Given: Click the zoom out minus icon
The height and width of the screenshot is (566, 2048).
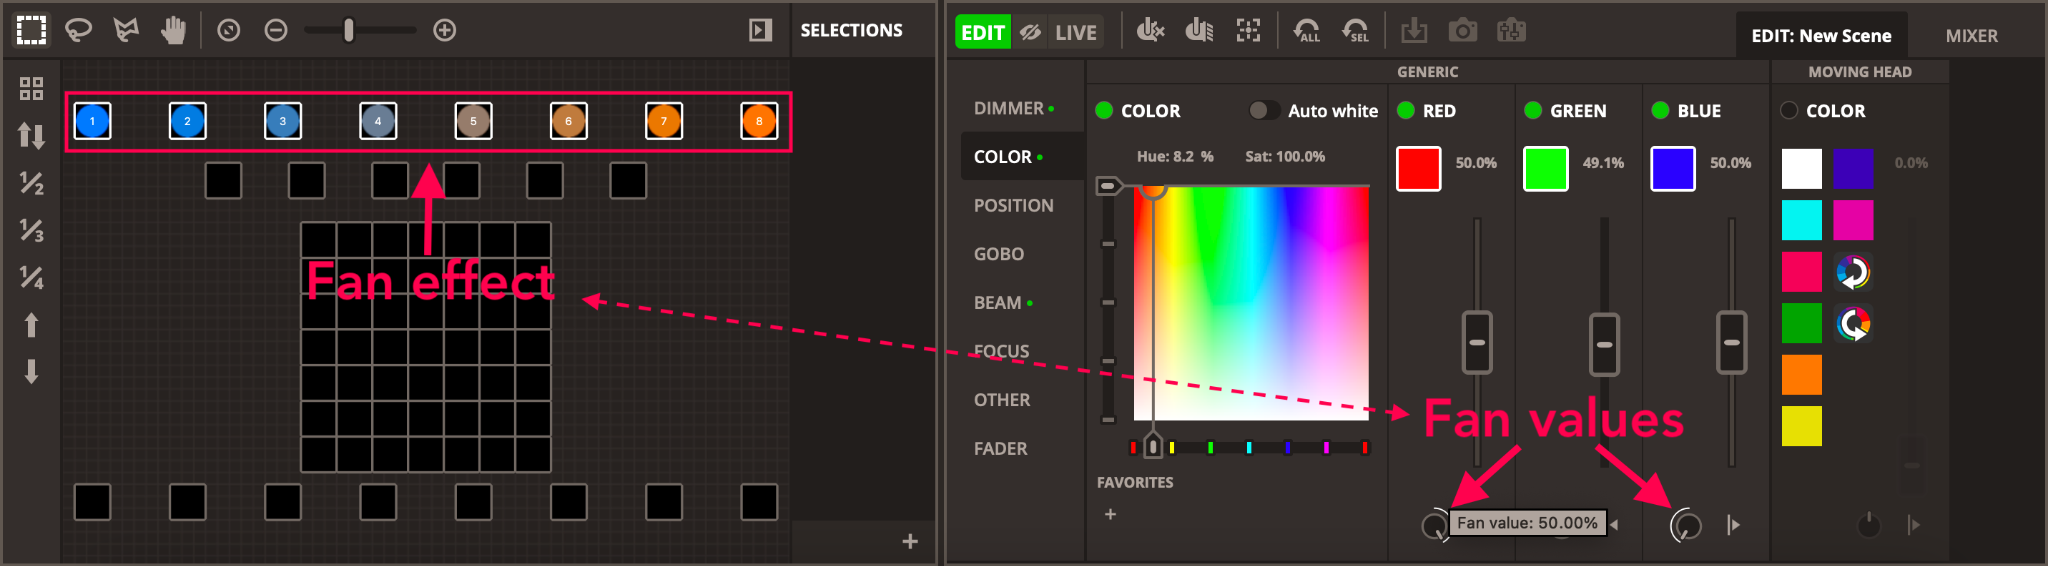Looking at the screenshot, I should [276, 31].
